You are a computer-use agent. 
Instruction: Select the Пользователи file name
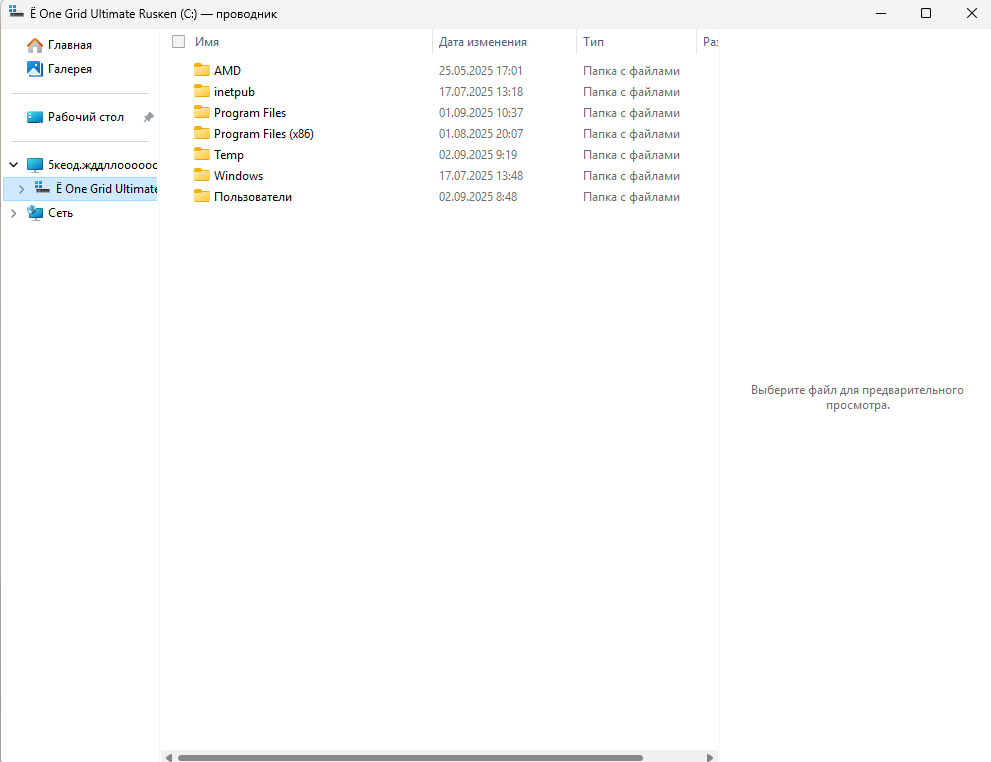pos(253,197)
